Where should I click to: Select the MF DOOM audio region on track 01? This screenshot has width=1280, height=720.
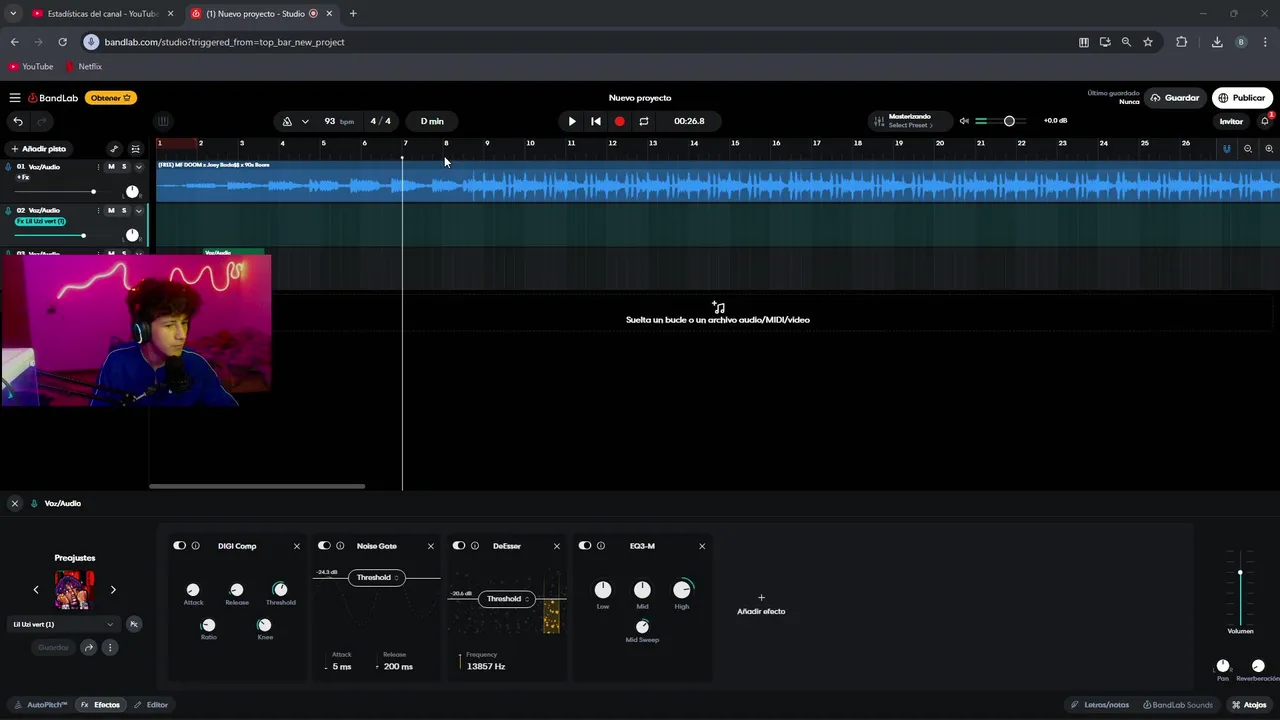718,180
